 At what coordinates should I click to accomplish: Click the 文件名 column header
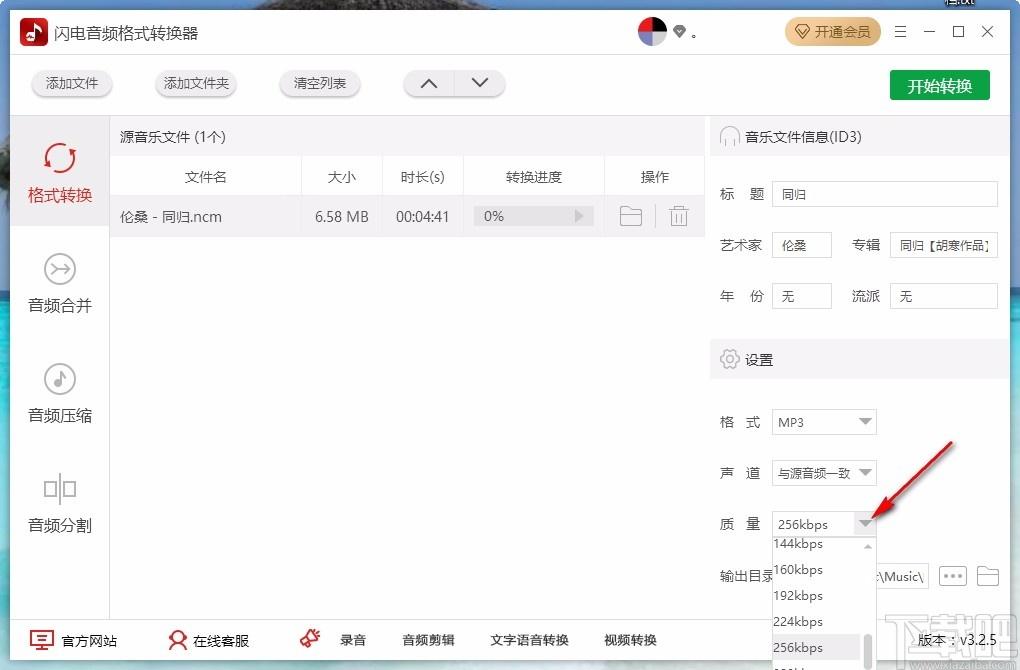(206, 177)
